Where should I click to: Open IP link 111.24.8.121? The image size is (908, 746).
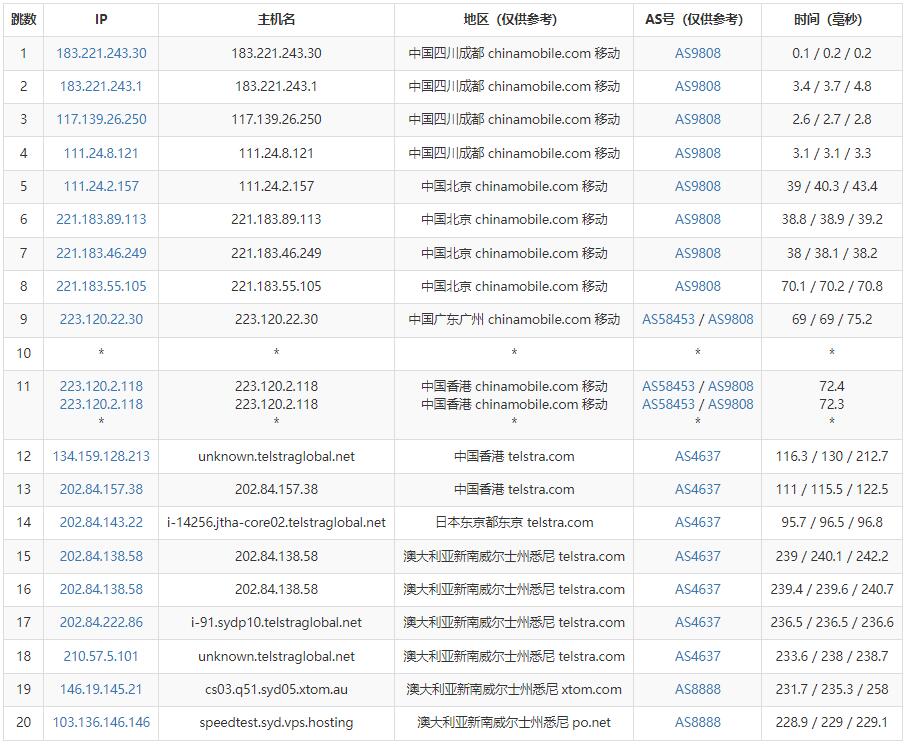[x=101, y=153]
